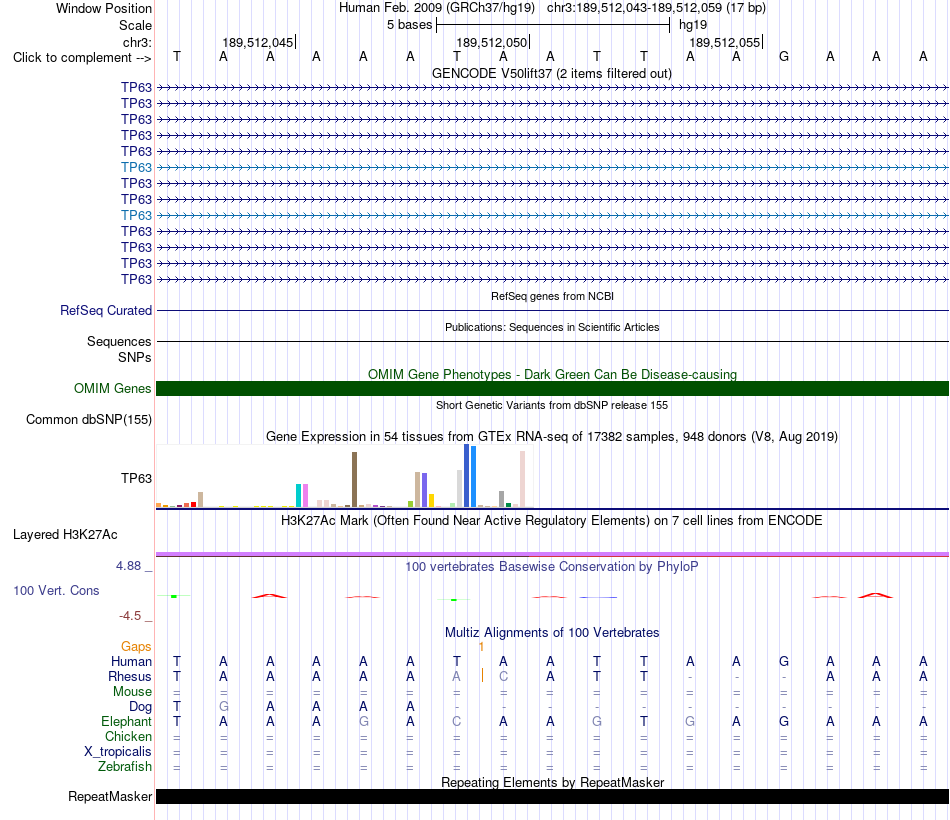Click the "5 bases" scale label
950x820 pixels.
click(410, 25)
